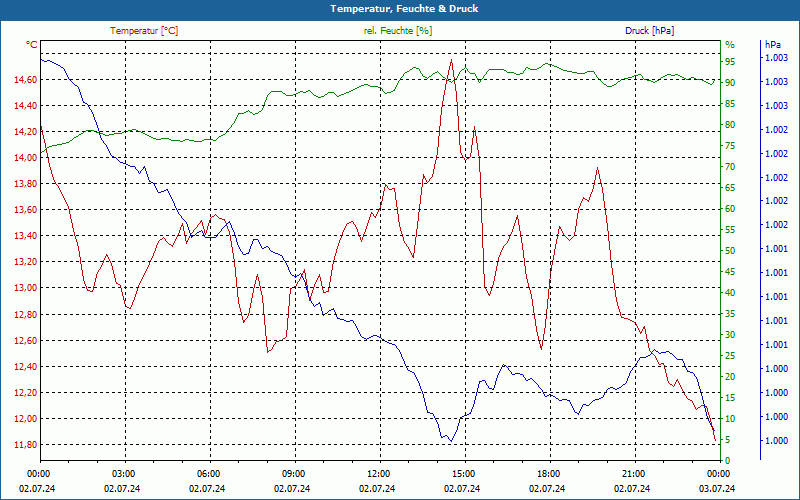Screen dimensions: 800x500
Task: Click green humidity axis value 75
Action: (x=730, y=145)
